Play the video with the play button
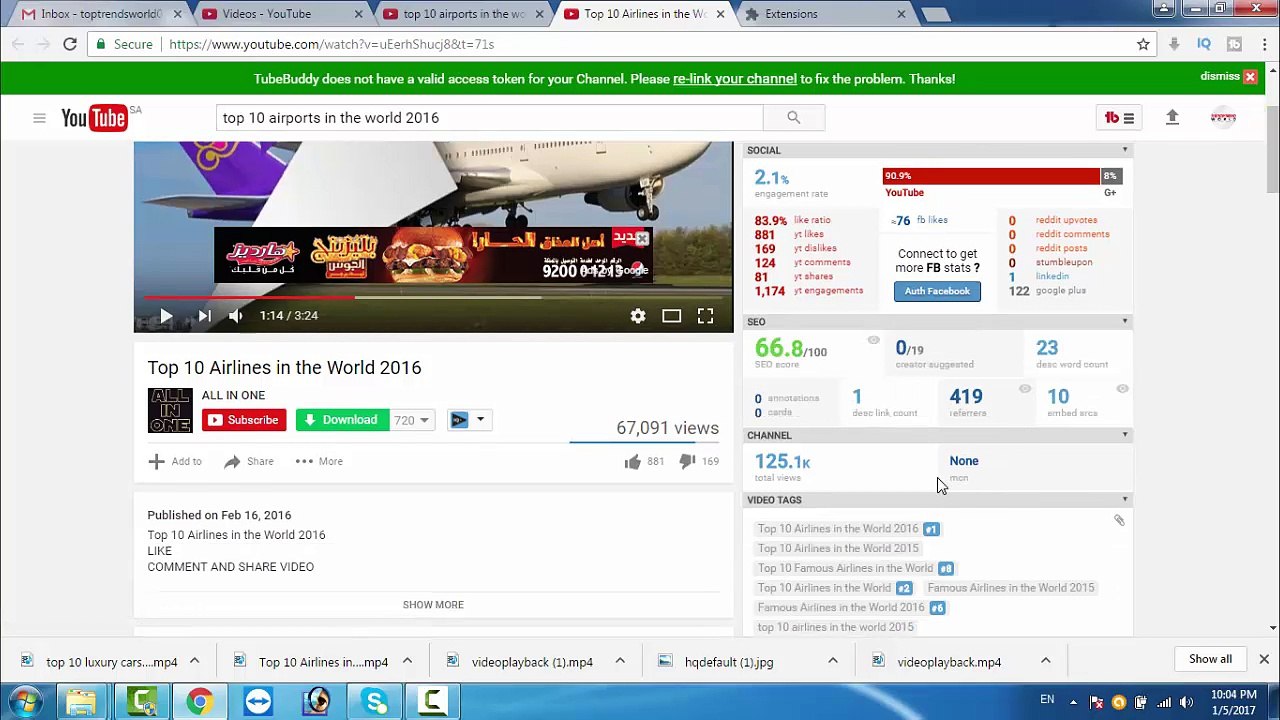 click(x=166, y=316)
